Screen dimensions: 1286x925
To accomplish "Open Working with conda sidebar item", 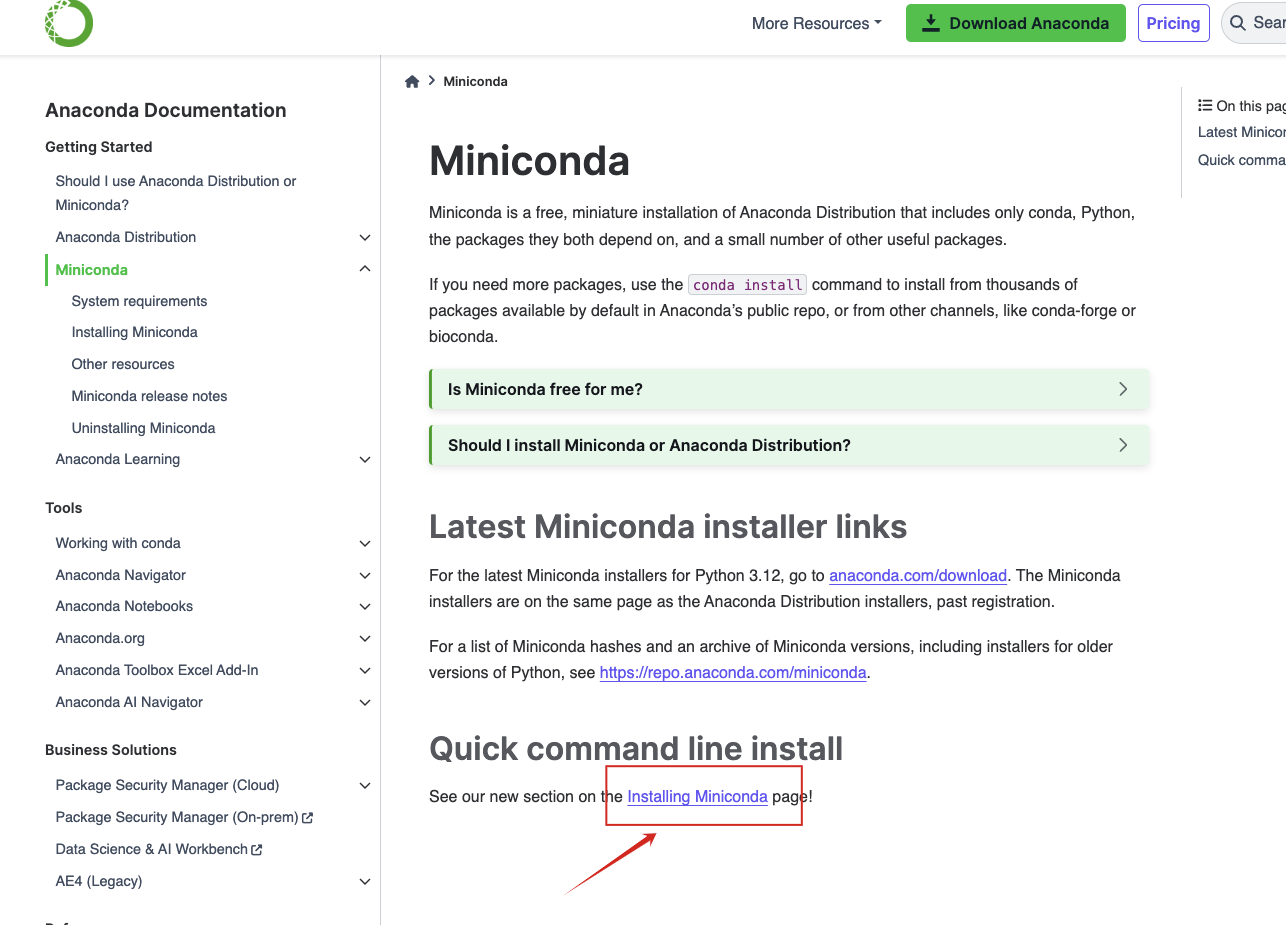I will tap(118, 543).
